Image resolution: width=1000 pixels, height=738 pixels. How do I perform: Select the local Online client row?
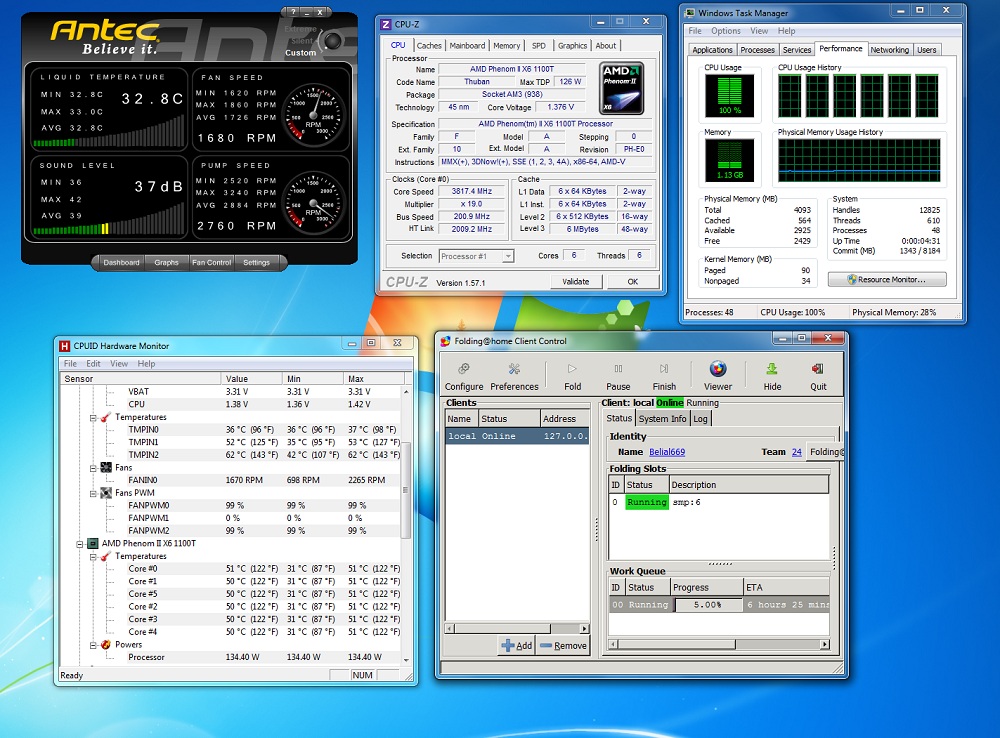tap(517, 436)
